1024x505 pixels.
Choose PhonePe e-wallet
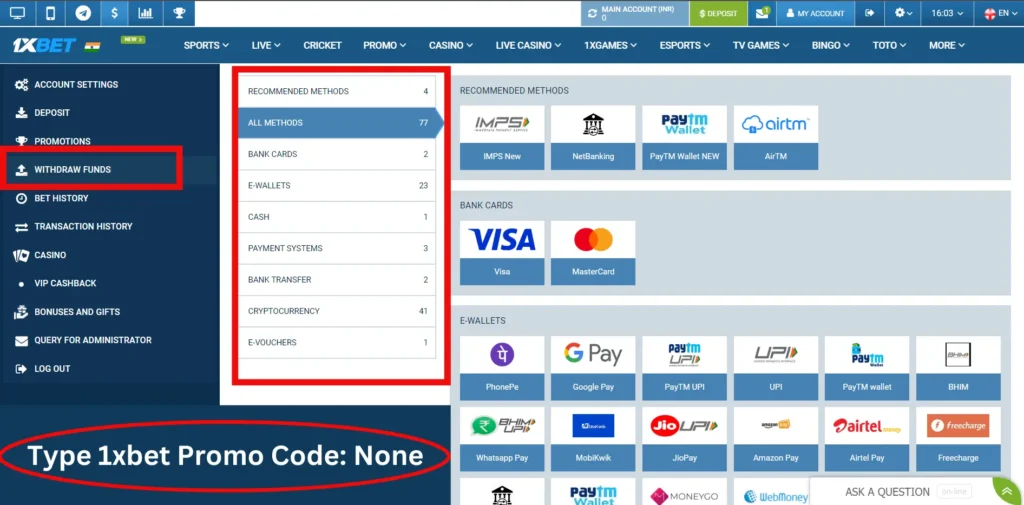[502, 368]
